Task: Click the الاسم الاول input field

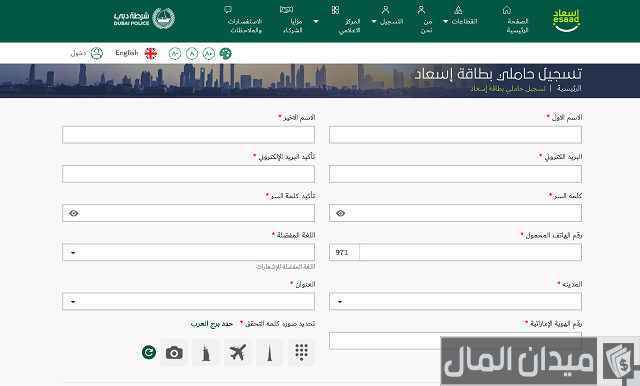Action: [x=455, y=135]
